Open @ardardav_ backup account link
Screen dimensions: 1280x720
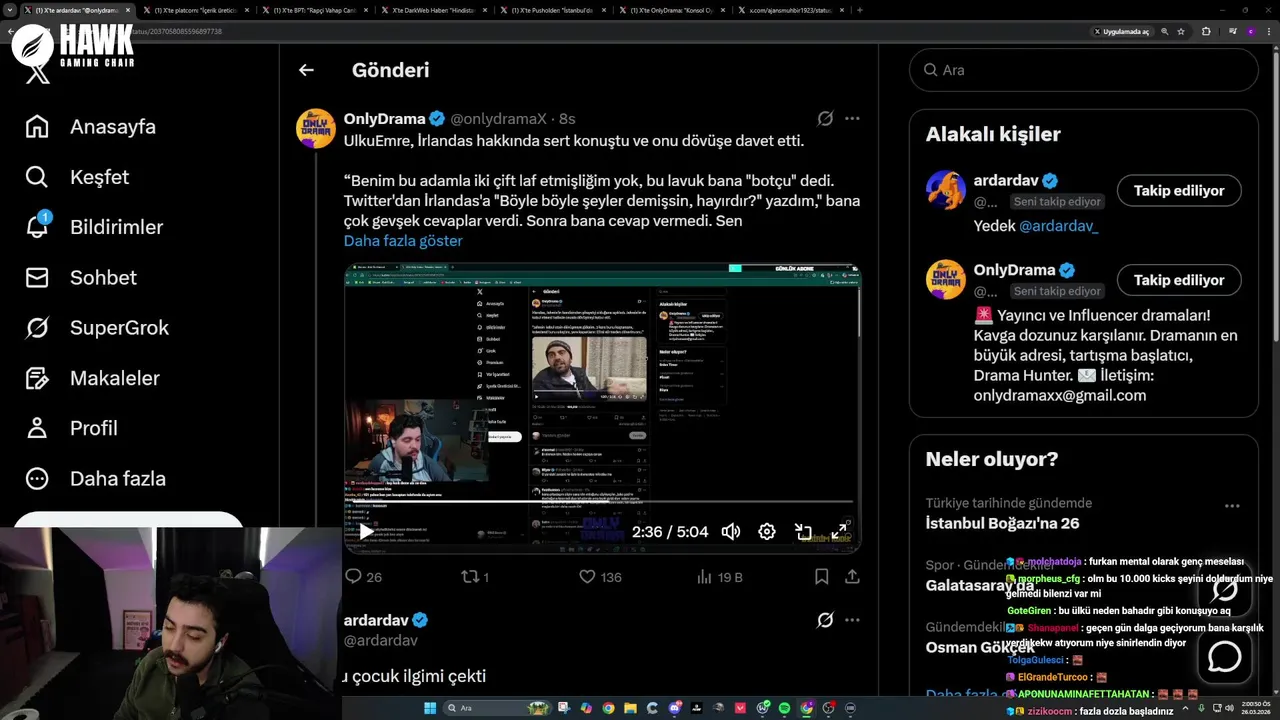(x=1058, y=226)
